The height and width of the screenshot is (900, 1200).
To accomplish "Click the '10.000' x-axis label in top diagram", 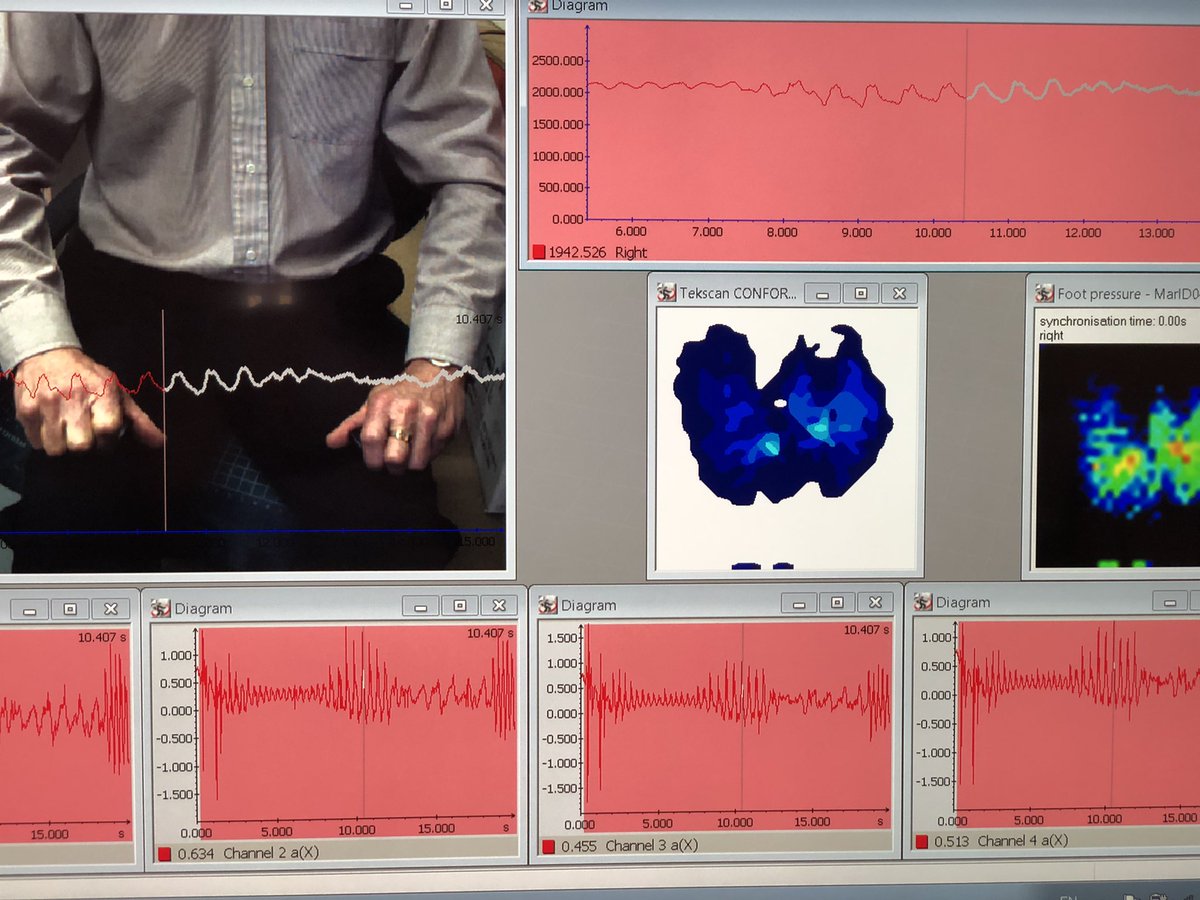I will tap(933, 232).
